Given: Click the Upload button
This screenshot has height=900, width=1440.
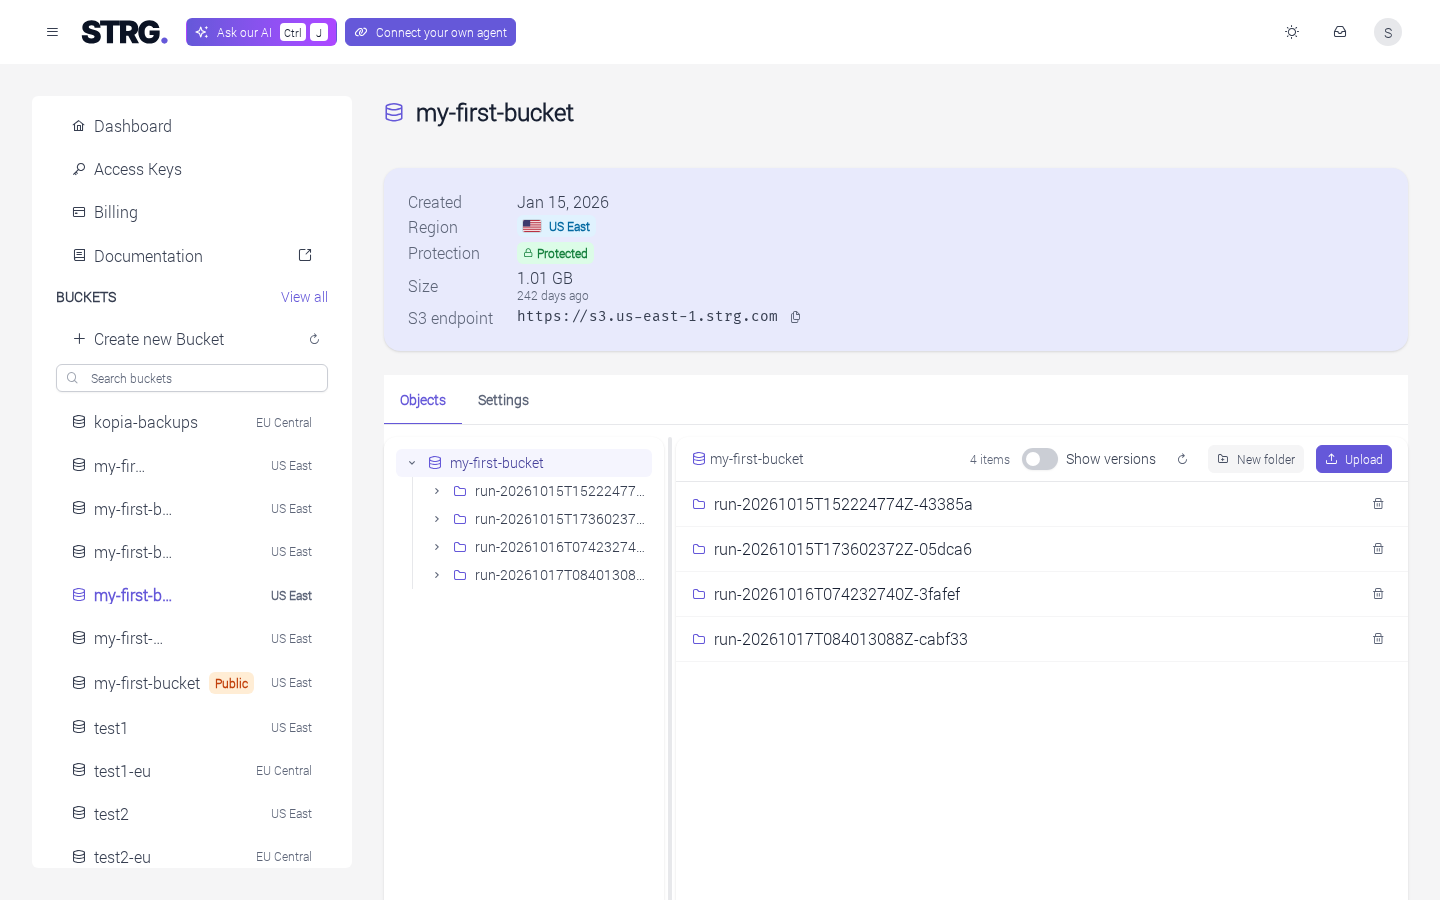Looking at the screenshot, I should (1354, 459).
